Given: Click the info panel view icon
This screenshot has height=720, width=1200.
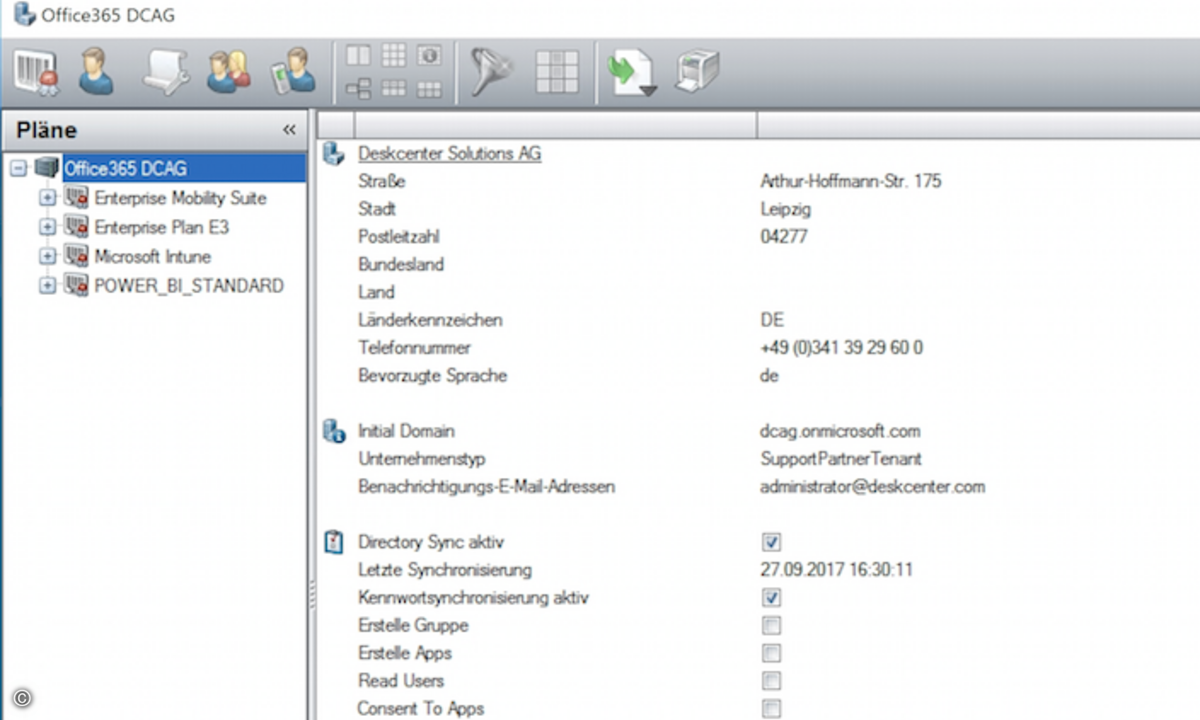Looking at the screenshot, I should tap(429, 56).
